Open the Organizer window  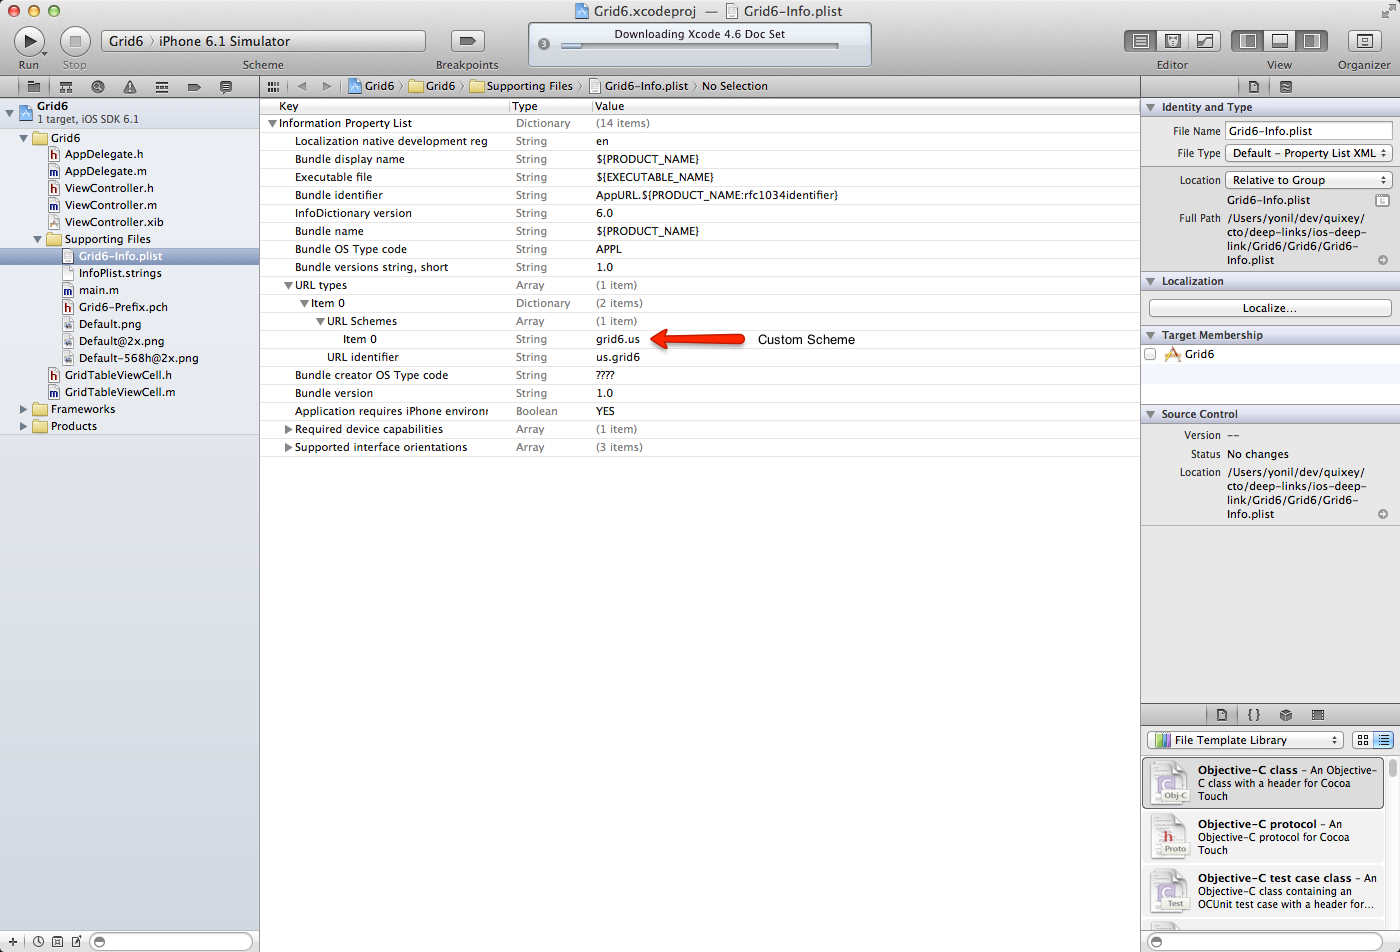pyautogui.click(x=1364, y=41)
